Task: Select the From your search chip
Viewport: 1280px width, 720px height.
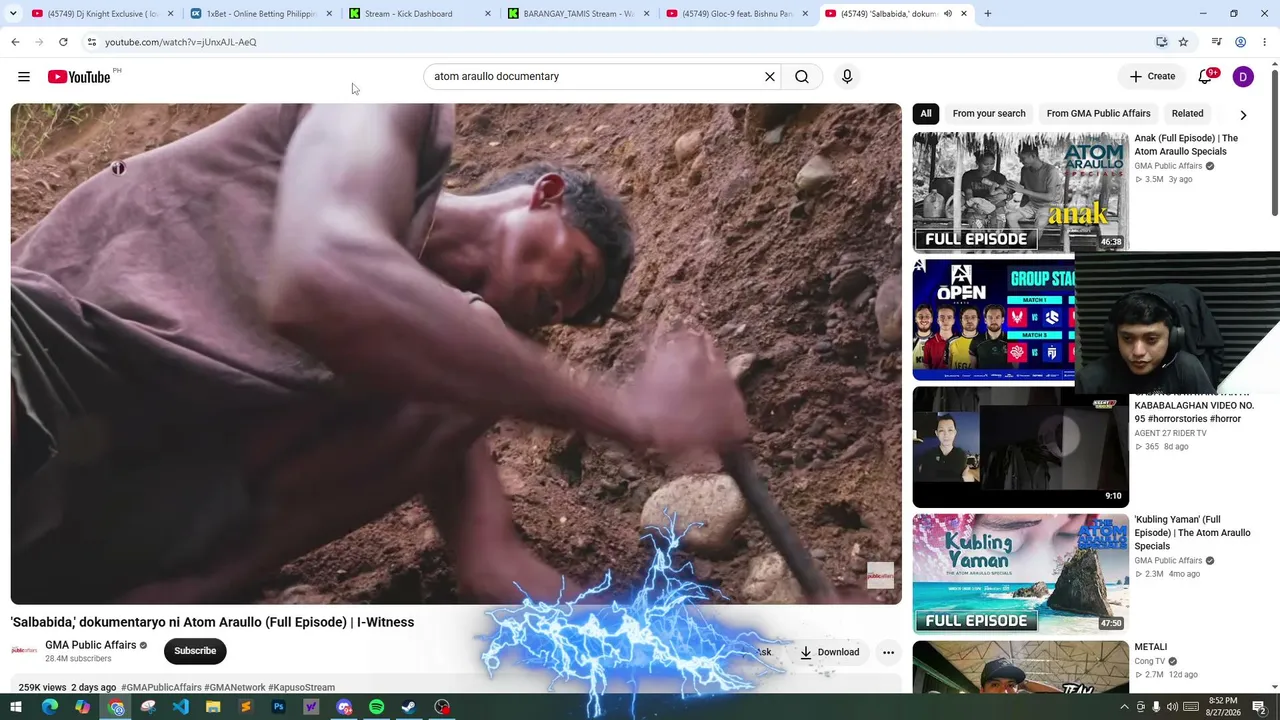Action: click(x=989, y=114)
